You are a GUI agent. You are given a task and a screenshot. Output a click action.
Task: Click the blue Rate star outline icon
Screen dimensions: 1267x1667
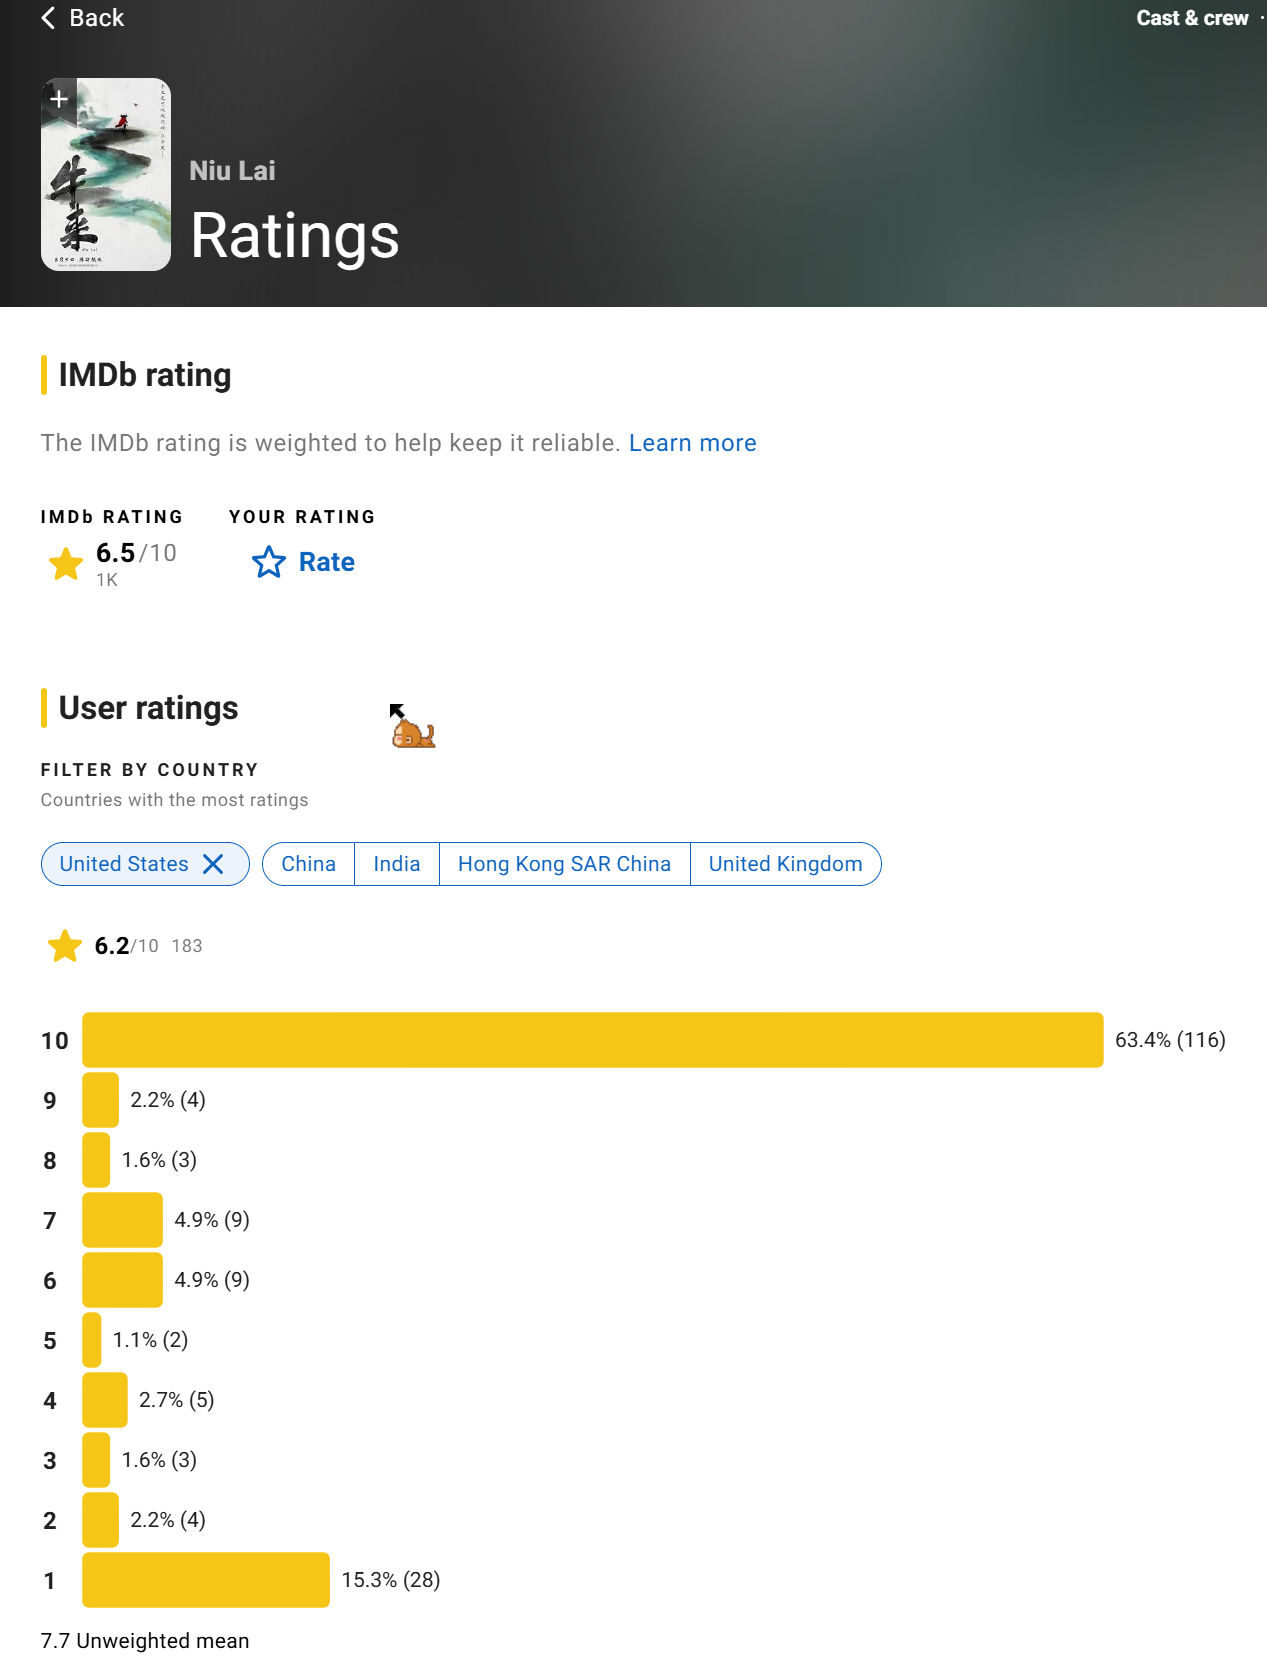pos(268,562)
